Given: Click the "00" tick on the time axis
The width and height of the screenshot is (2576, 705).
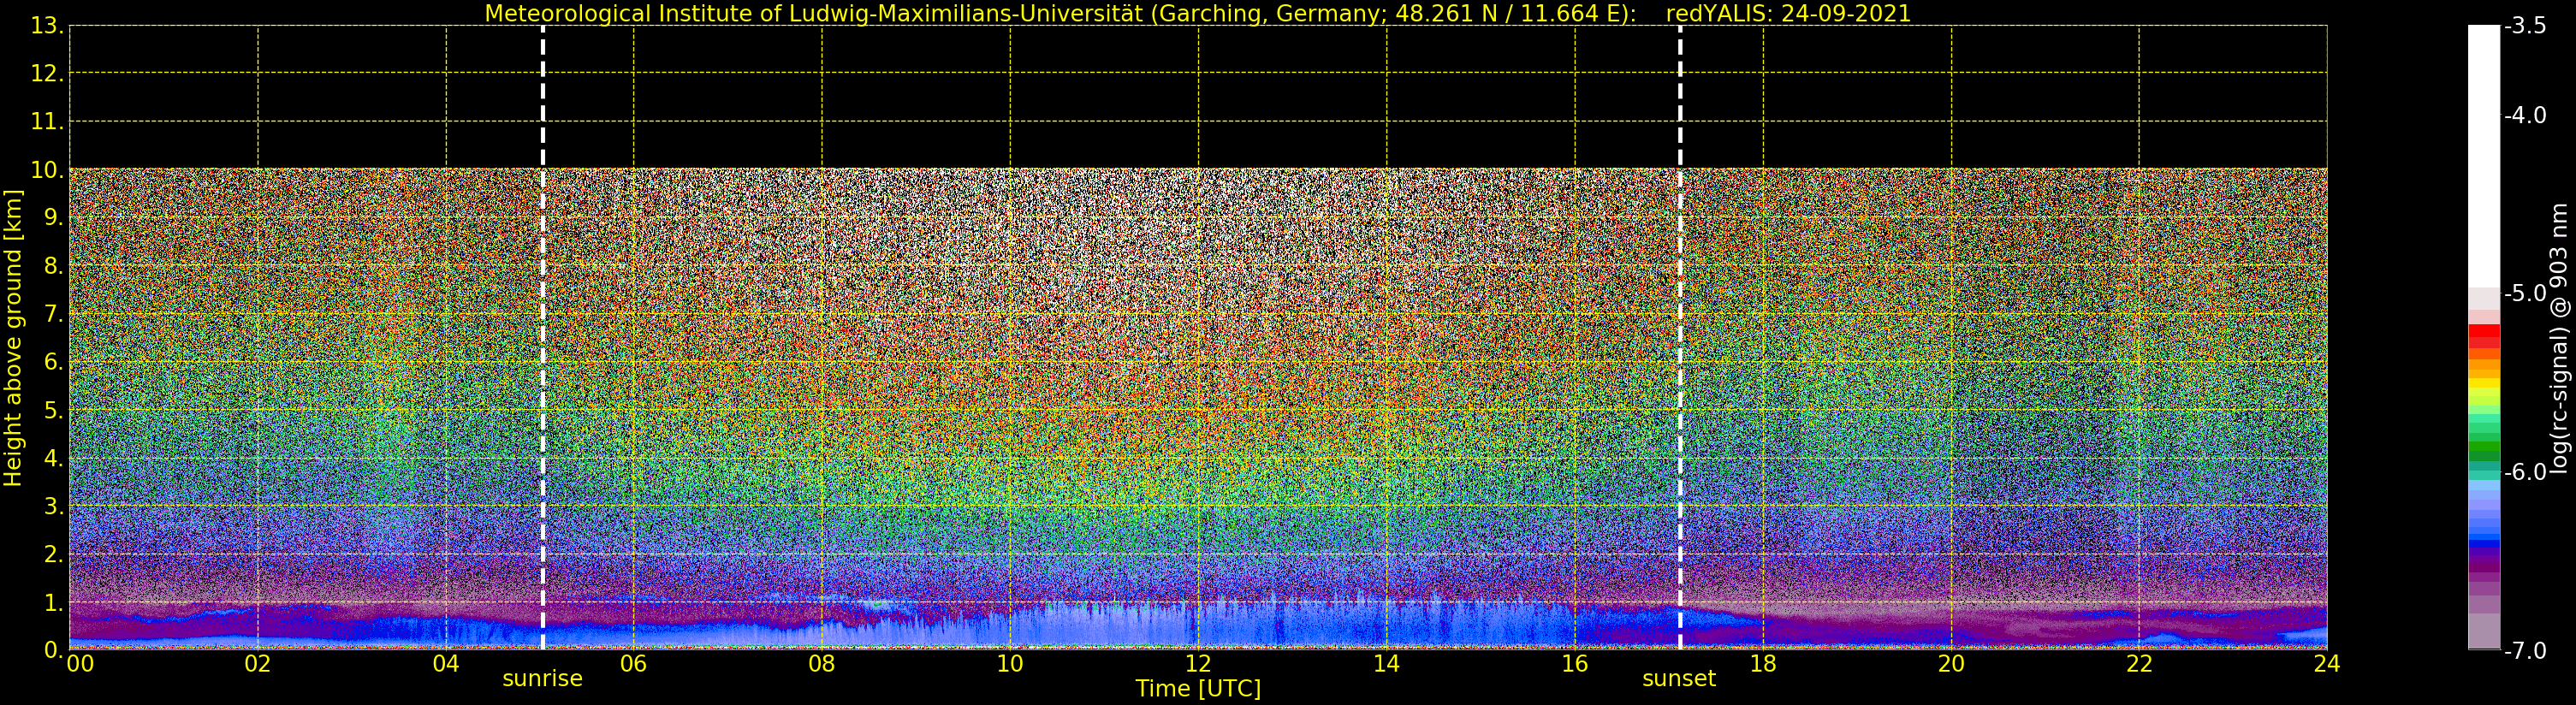Looking at the screenshot, I should click(x=80, y=664).
